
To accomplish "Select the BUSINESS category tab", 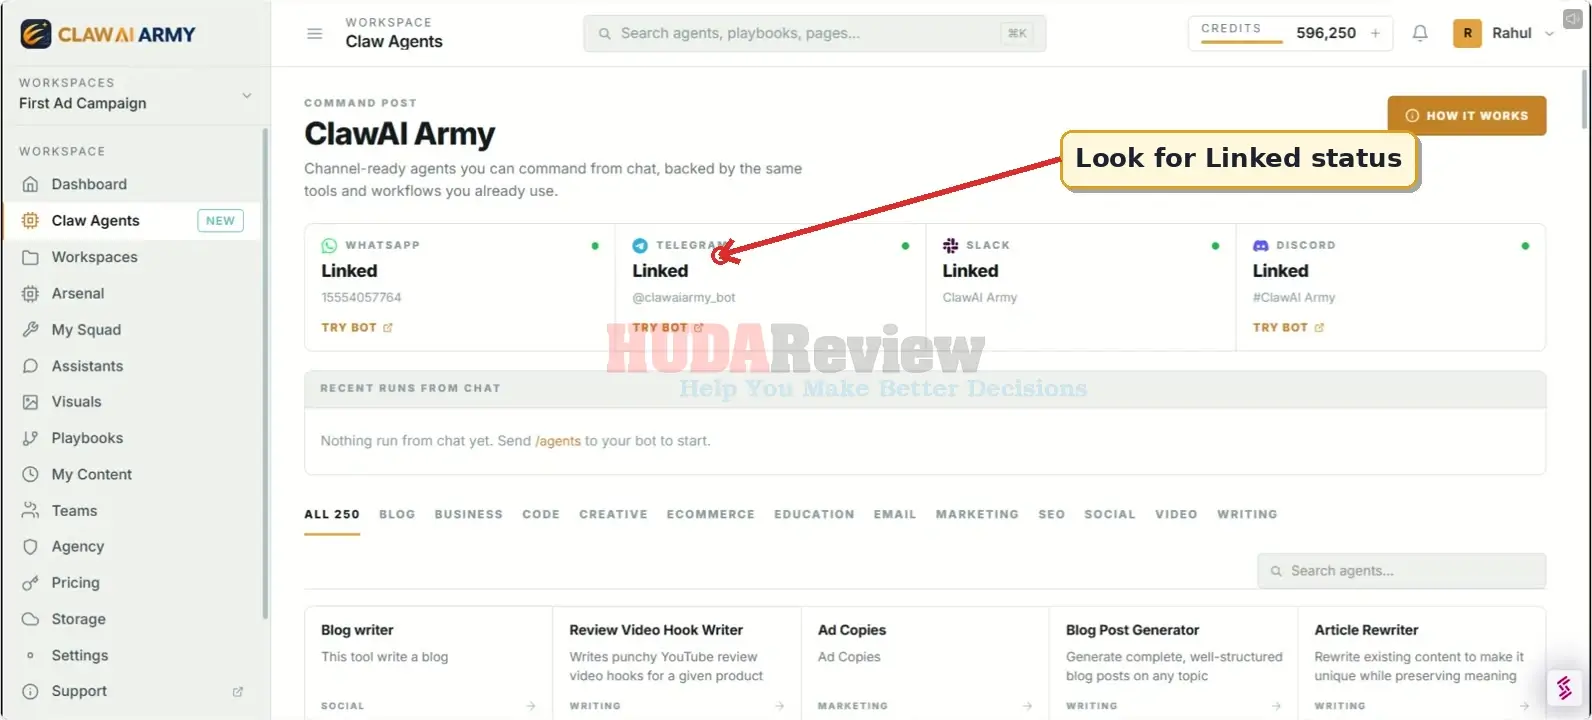I will pos(469,514).
